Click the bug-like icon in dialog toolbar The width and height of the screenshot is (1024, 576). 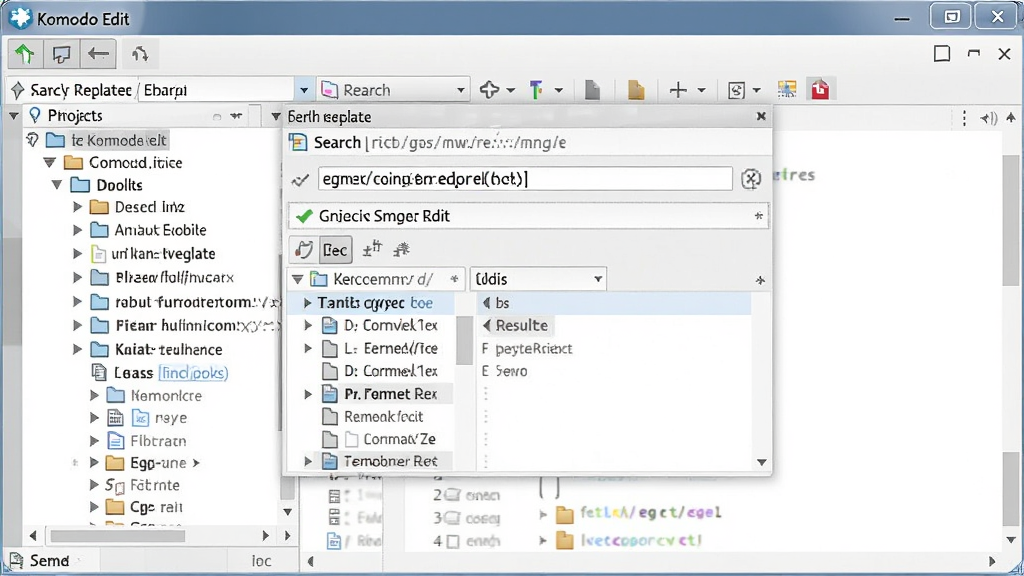402,249
